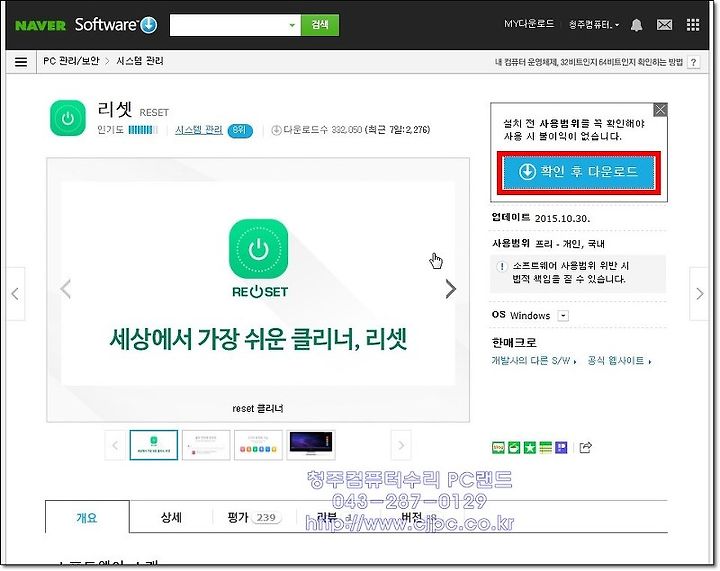This screenshot has height=571, width=720.
Task: Switch to the 상세 tab
Action: click(x=171, y=517)
